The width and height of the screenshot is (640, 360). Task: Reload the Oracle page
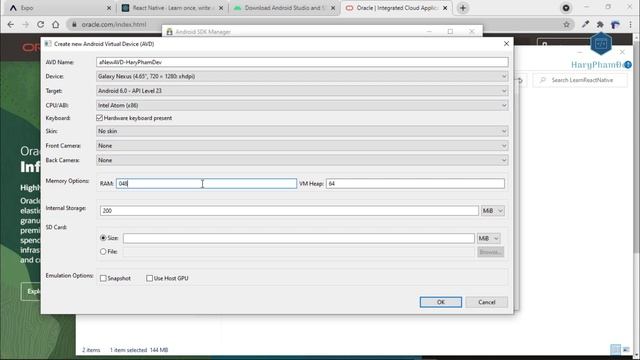pos(40,24)
